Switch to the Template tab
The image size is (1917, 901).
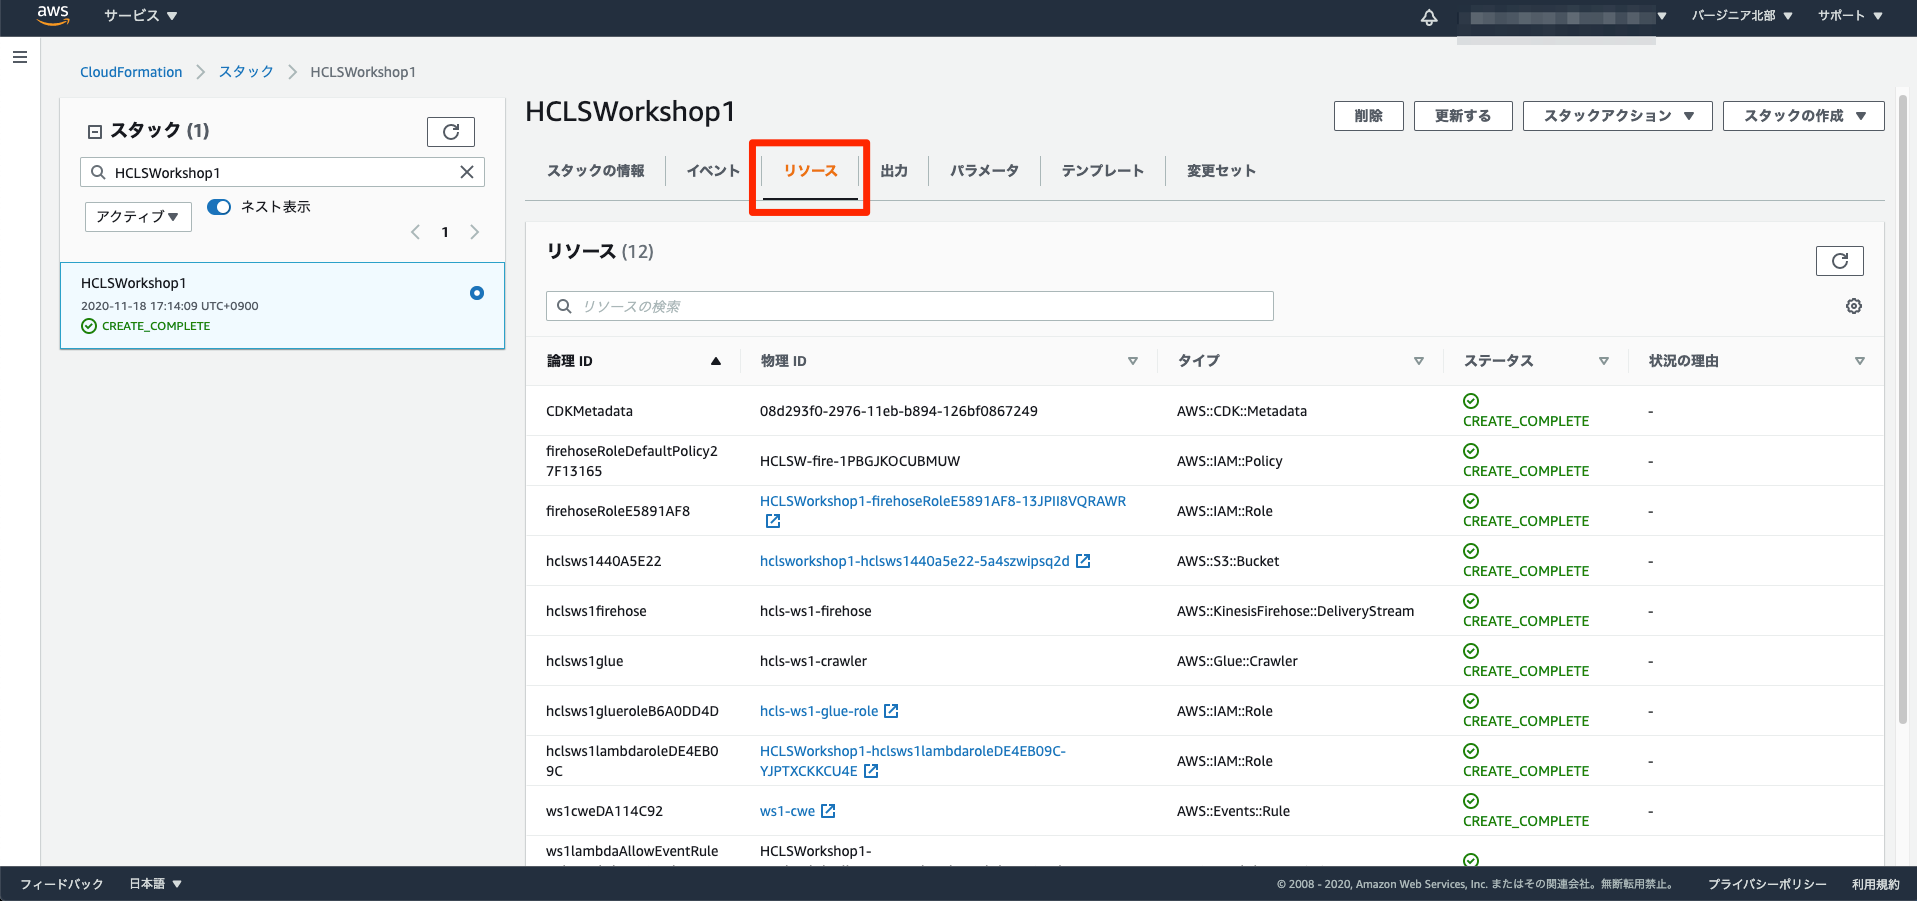[x=1102, y=171]
